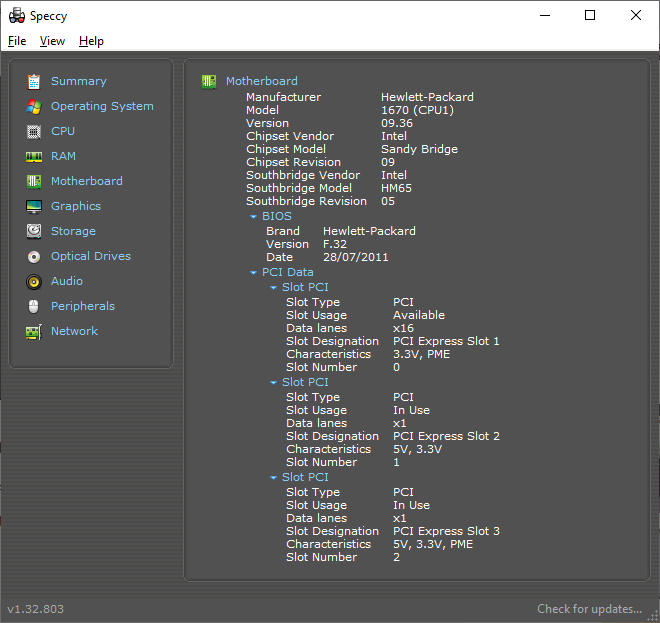Click the Operating System Windows flag icon
660x623 pixels.
(x=34, y=106)
